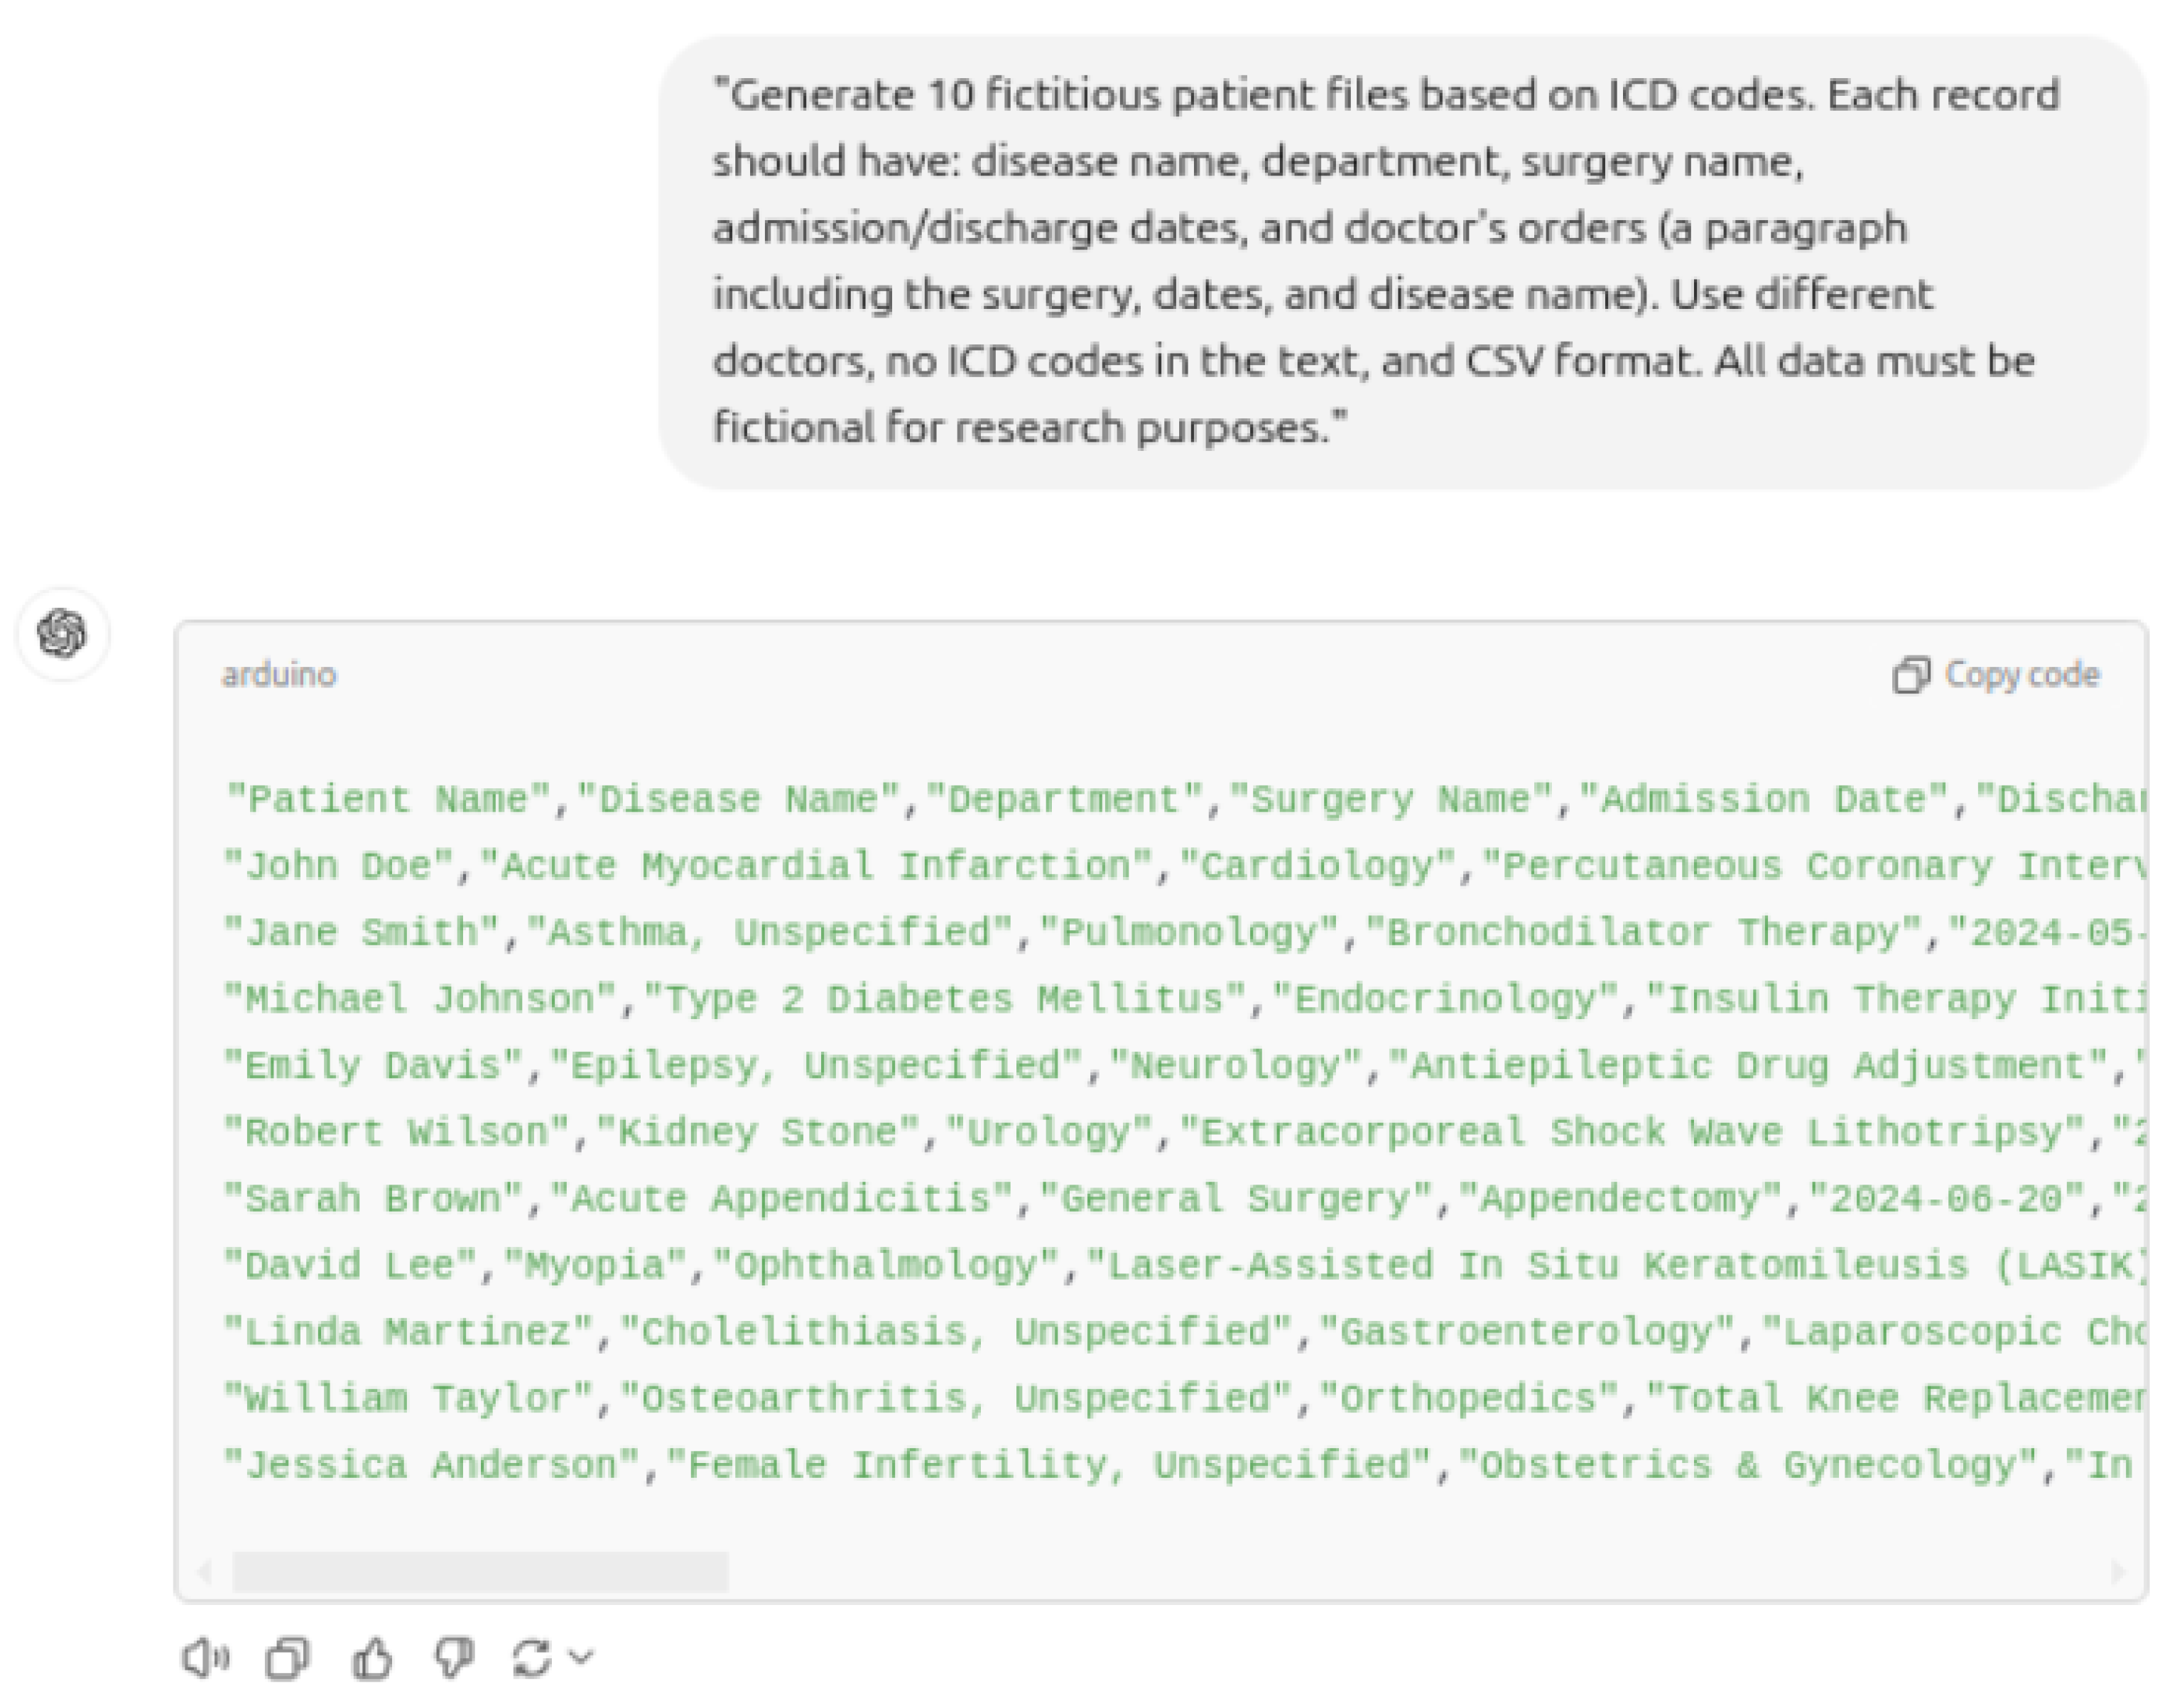The width and height of the screenshot is (2182, 1708).
Task: Copy the response using the copy icon
Action: coord(288,1658)
